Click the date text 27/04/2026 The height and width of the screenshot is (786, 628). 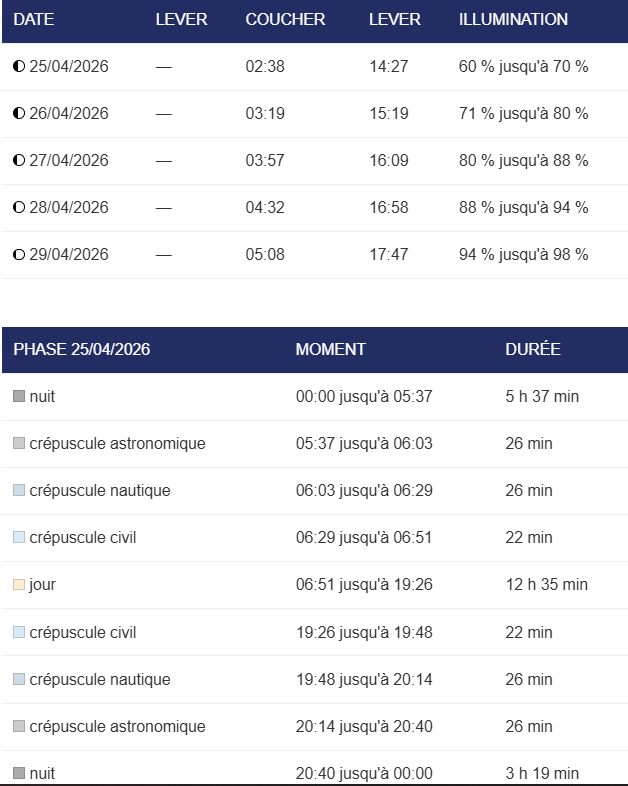69,161
